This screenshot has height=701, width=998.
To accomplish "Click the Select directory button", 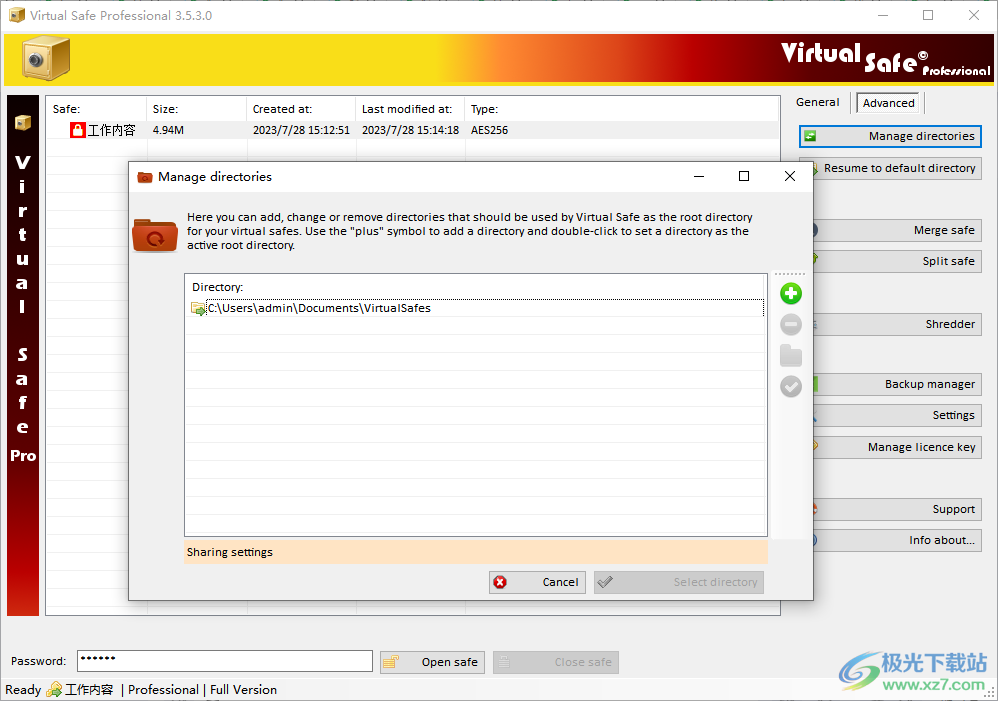I will coord(678,582).
